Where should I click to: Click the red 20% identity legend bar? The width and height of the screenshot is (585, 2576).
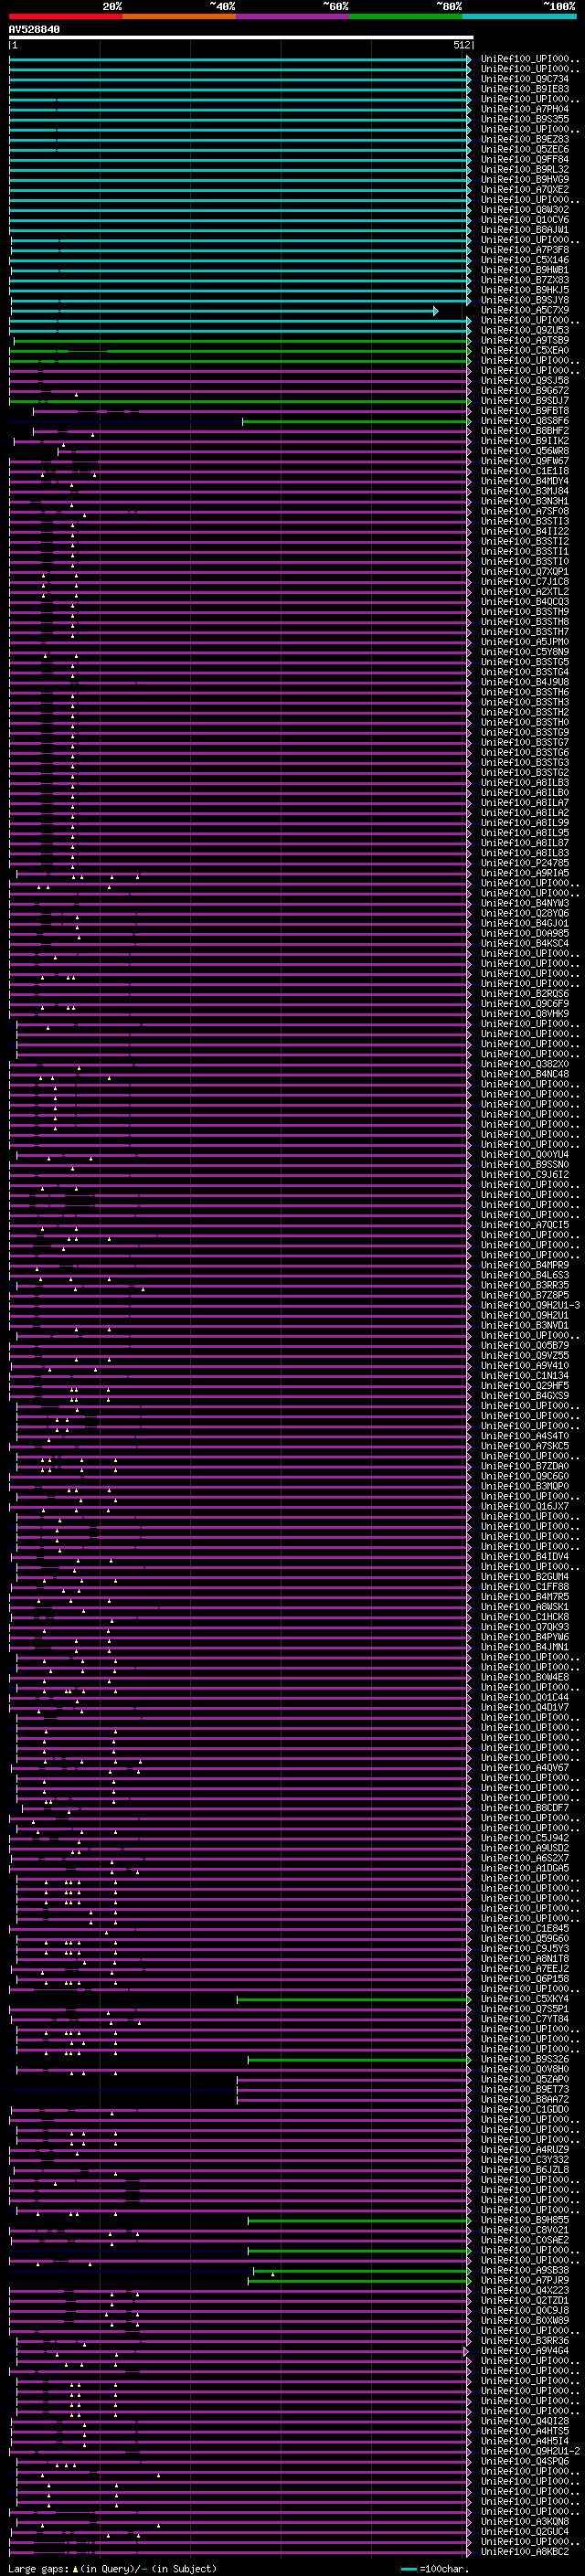65,16
